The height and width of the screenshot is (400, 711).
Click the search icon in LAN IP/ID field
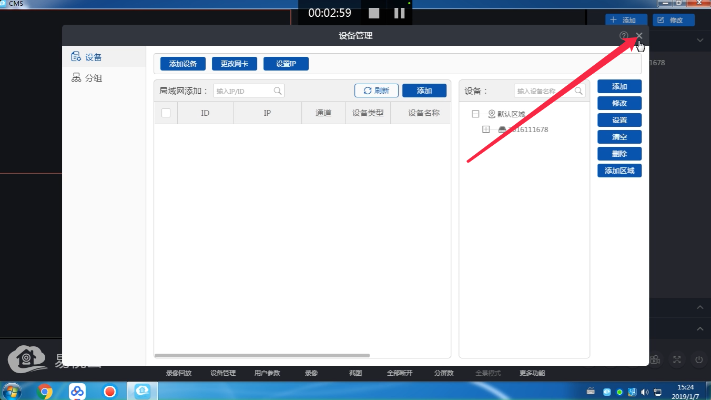click(x=278, y=90)
